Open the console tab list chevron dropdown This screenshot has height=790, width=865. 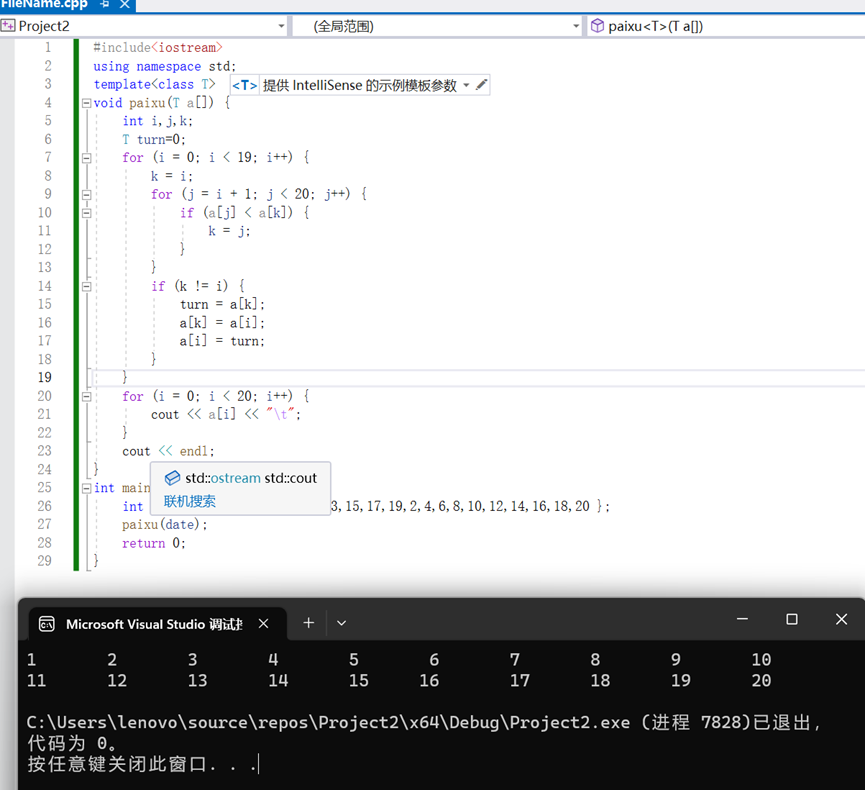(x=341, y=622)
